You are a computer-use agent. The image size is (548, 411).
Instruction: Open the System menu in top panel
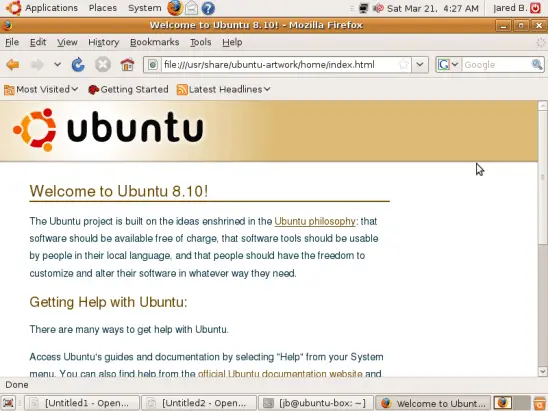pos(145,8)
